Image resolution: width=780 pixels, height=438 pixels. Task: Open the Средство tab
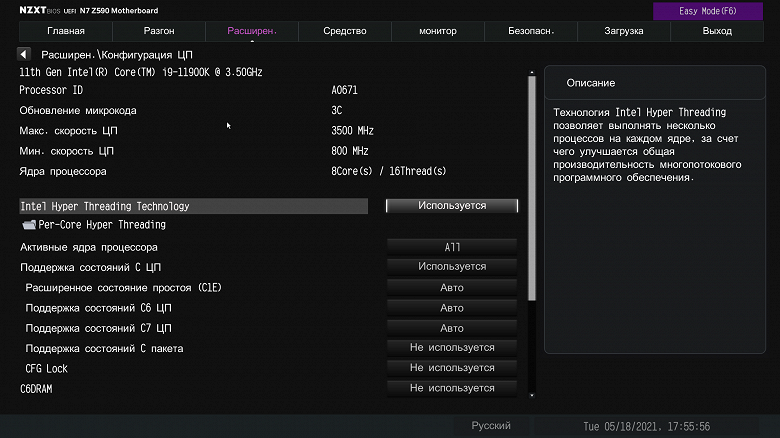click(345, 31)
